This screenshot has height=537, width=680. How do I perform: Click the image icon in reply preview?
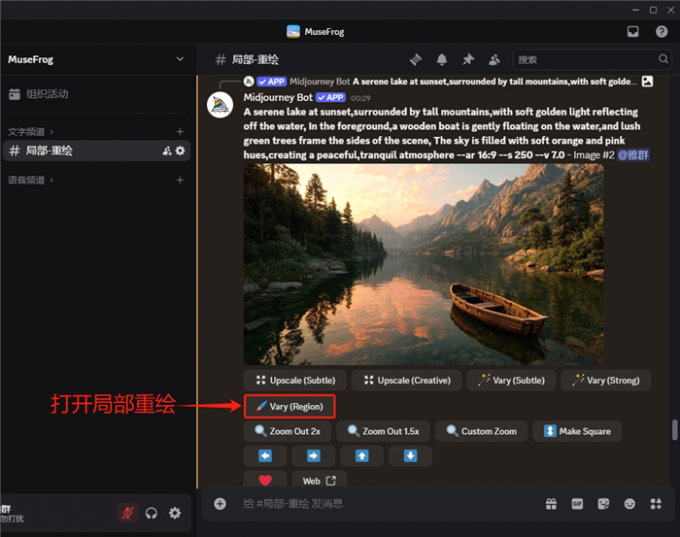coord(647,81)
